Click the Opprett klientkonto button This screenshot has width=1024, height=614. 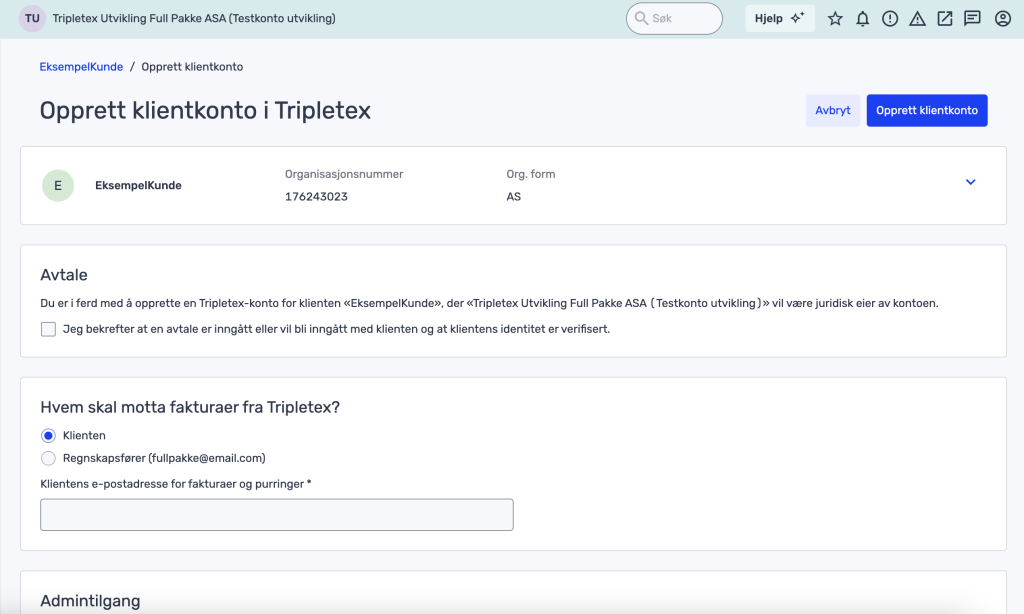tap(927, 110)
